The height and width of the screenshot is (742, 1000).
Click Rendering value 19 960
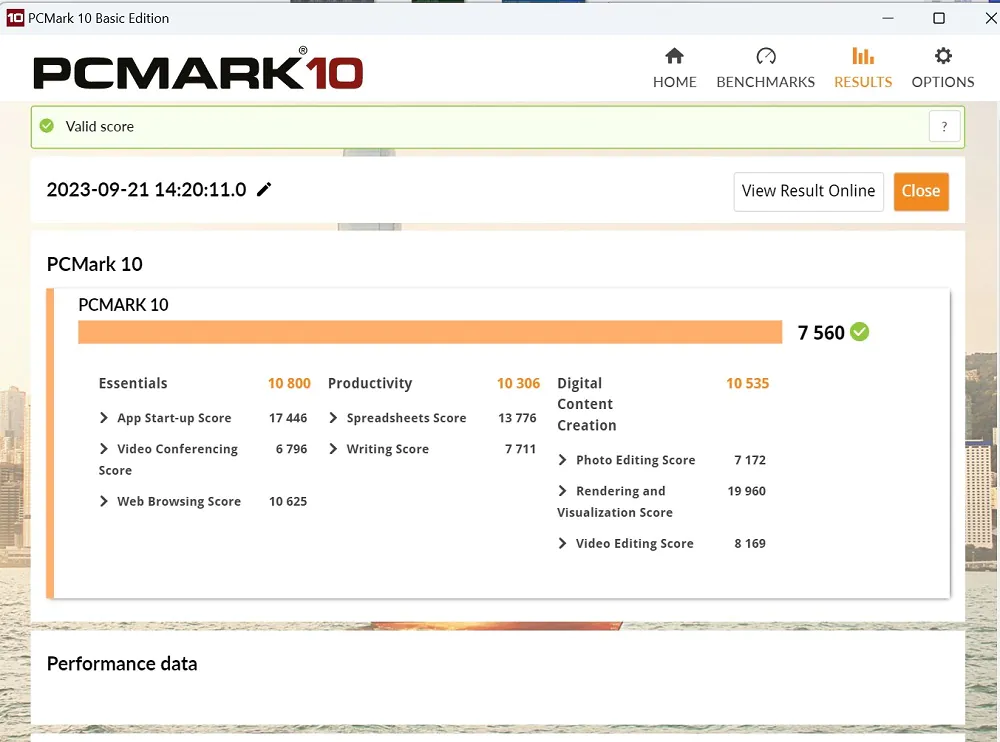point(747,491)
